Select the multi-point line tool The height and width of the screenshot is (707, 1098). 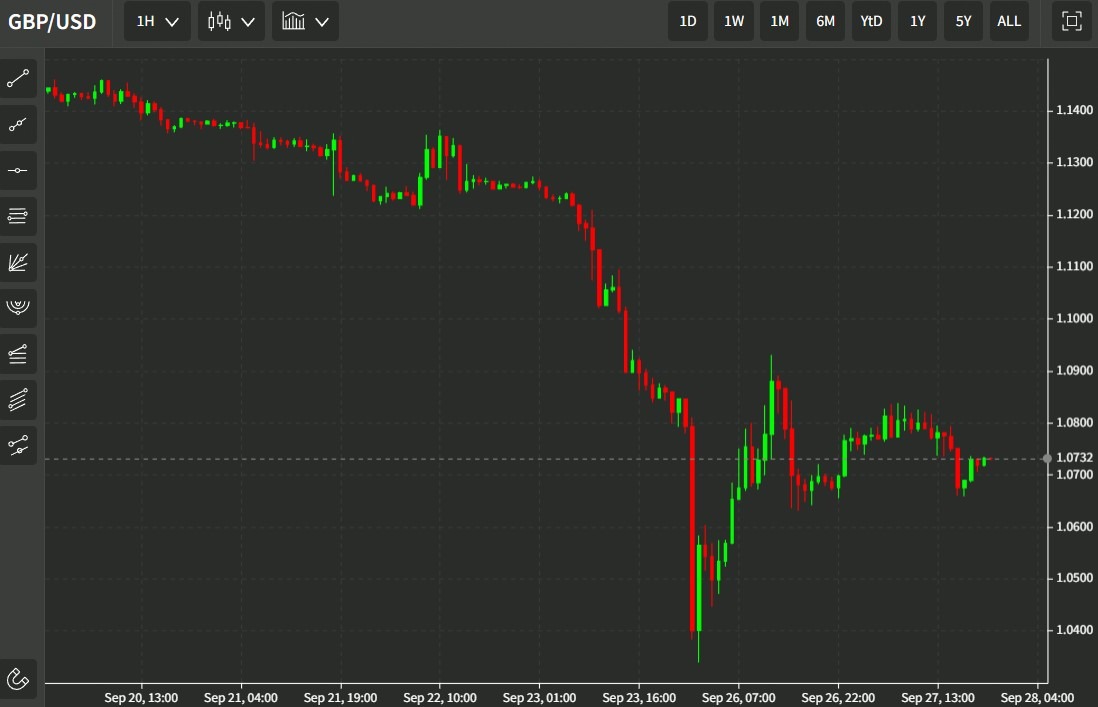(x=18, y=125)
